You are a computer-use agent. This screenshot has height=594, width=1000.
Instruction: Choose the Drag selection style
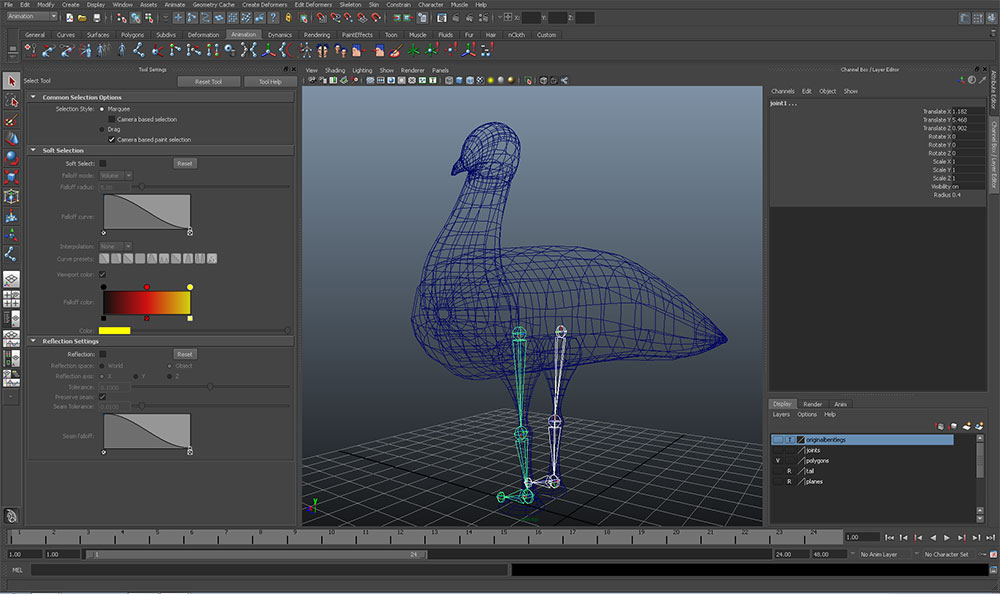[x=103, y=129]
